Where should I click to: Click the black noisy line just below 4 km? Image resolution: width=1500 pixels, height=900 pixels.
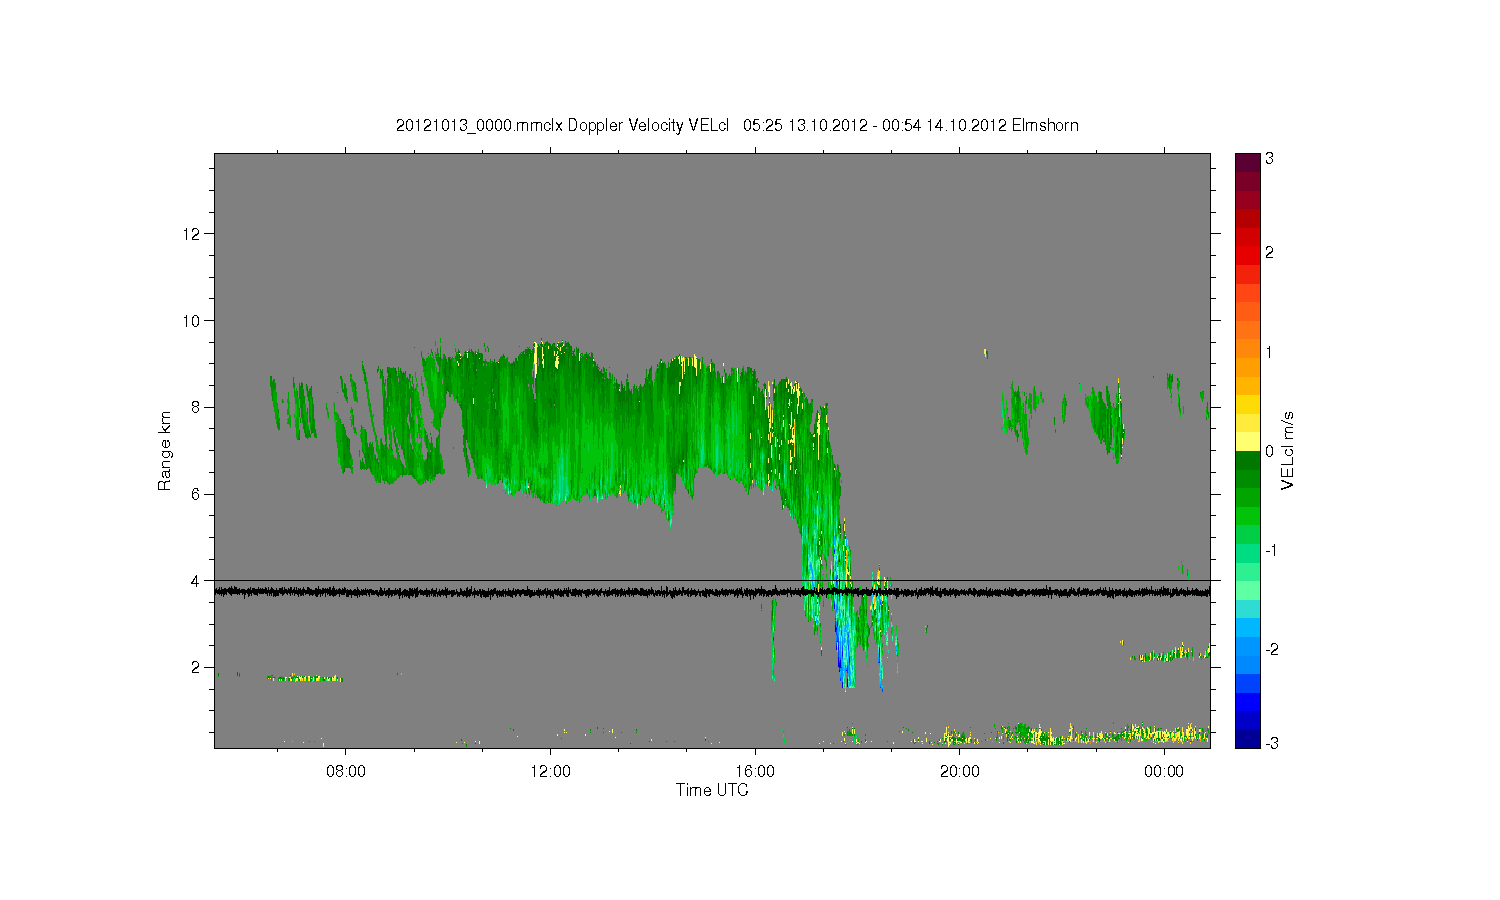click(712, 592)
